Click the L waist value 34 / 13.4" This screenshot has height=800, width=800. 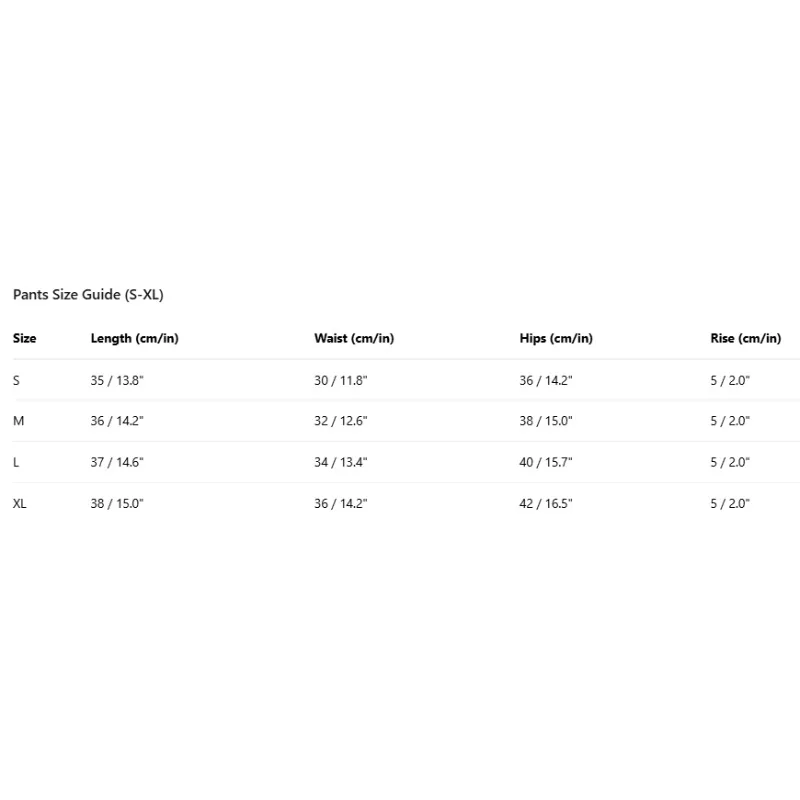341,462
